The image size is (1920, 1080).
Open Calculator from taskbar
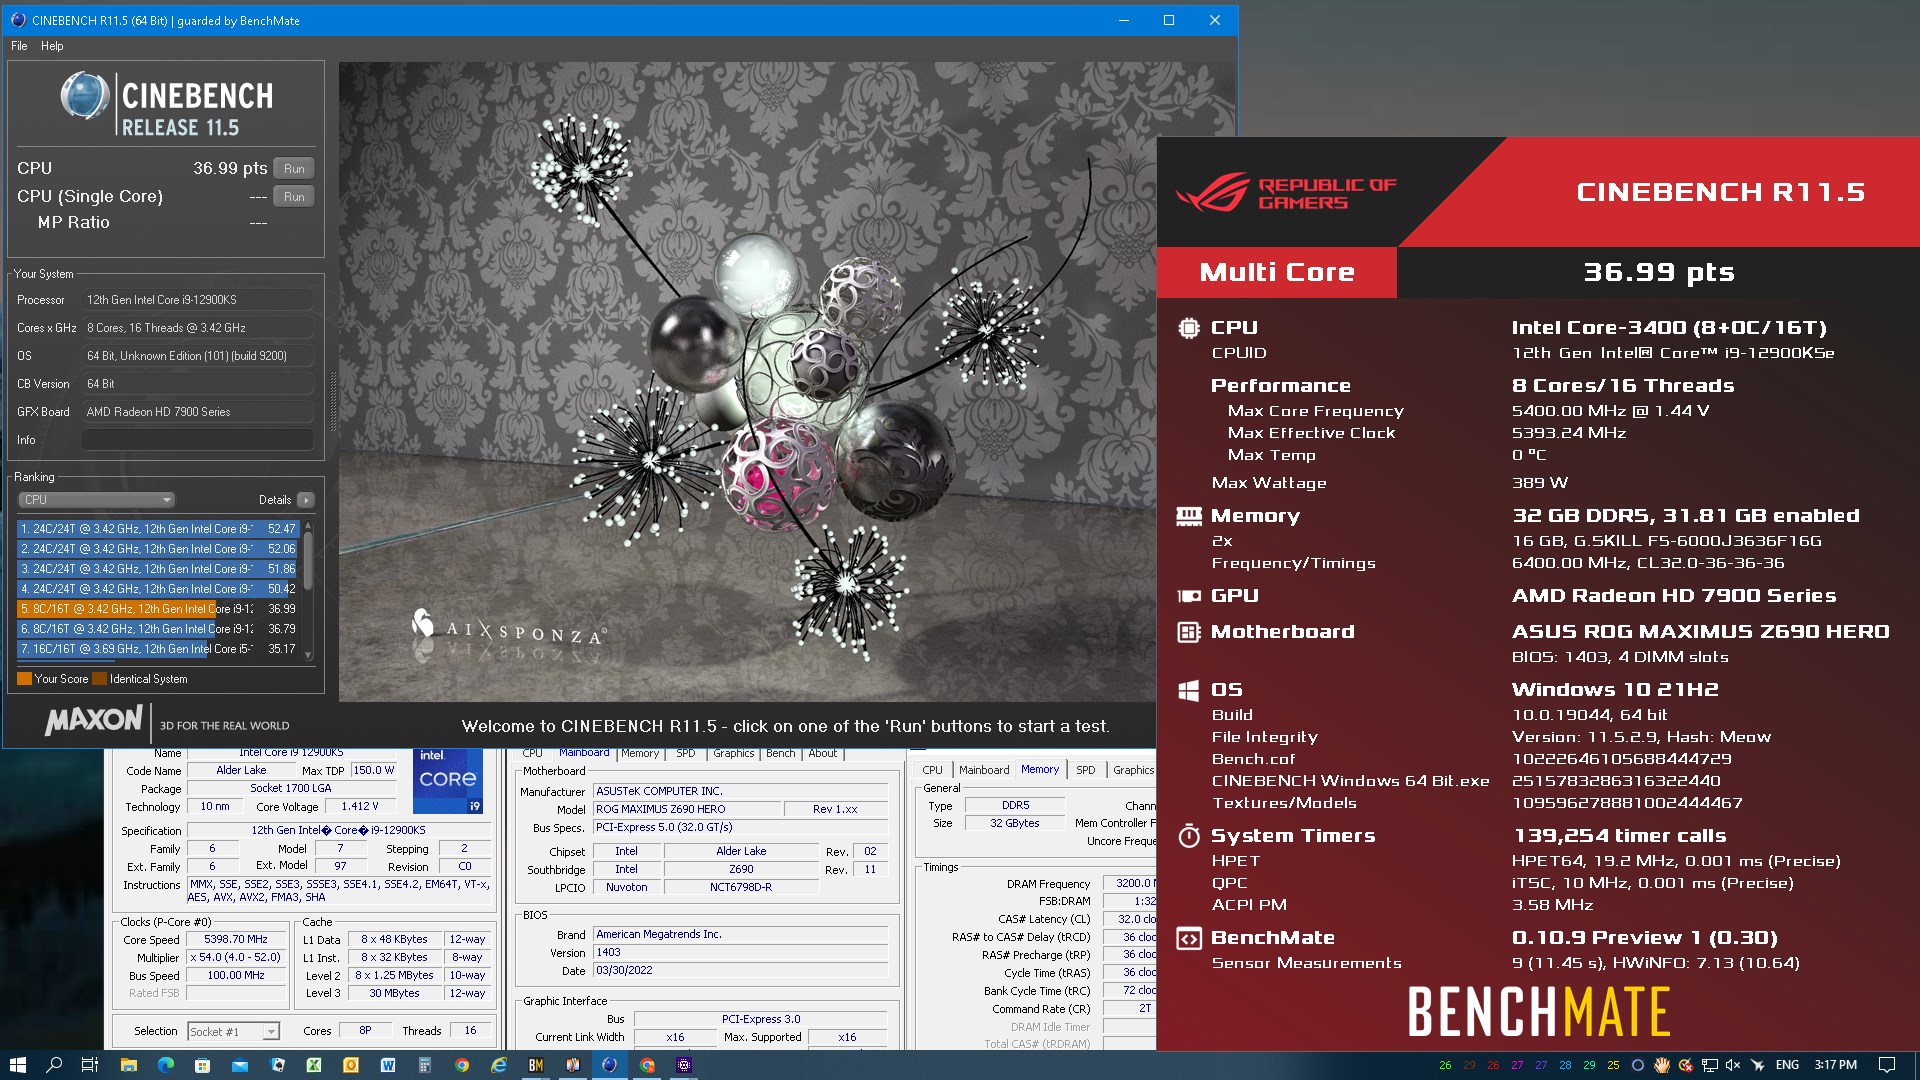[425, 1065]
